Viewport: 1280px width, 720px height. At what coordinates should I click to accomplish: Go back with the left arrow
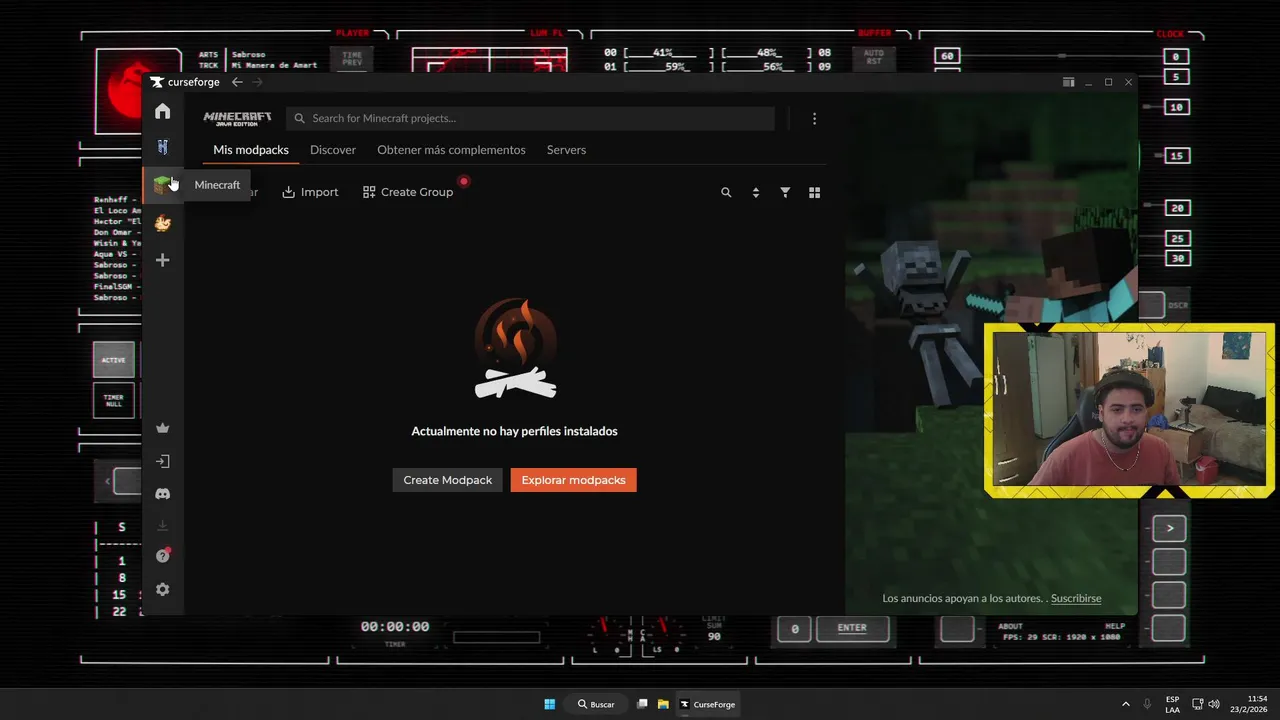click(x=237, y=82)
